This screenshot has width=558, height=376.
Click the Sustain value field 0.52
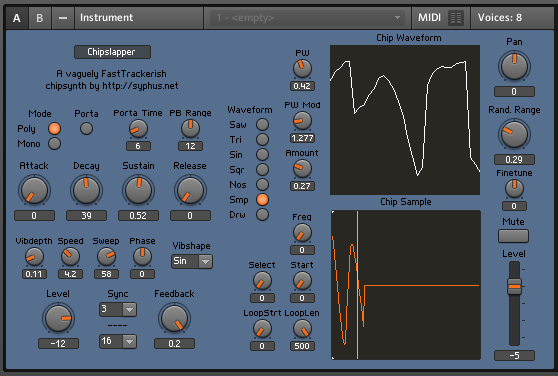(x=138, y=216)
